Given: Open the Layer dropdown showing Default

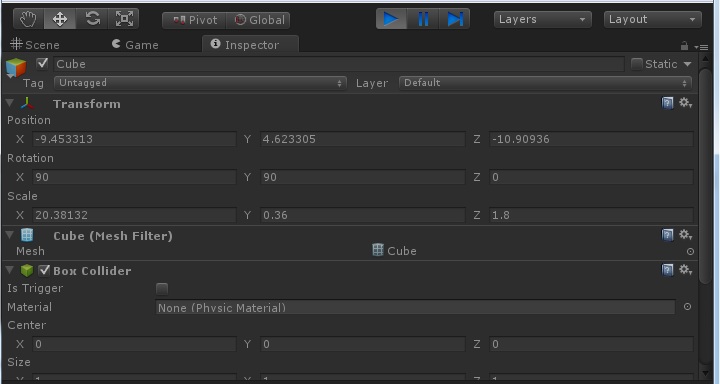Looking at the screenshot, I should (546, 83).
